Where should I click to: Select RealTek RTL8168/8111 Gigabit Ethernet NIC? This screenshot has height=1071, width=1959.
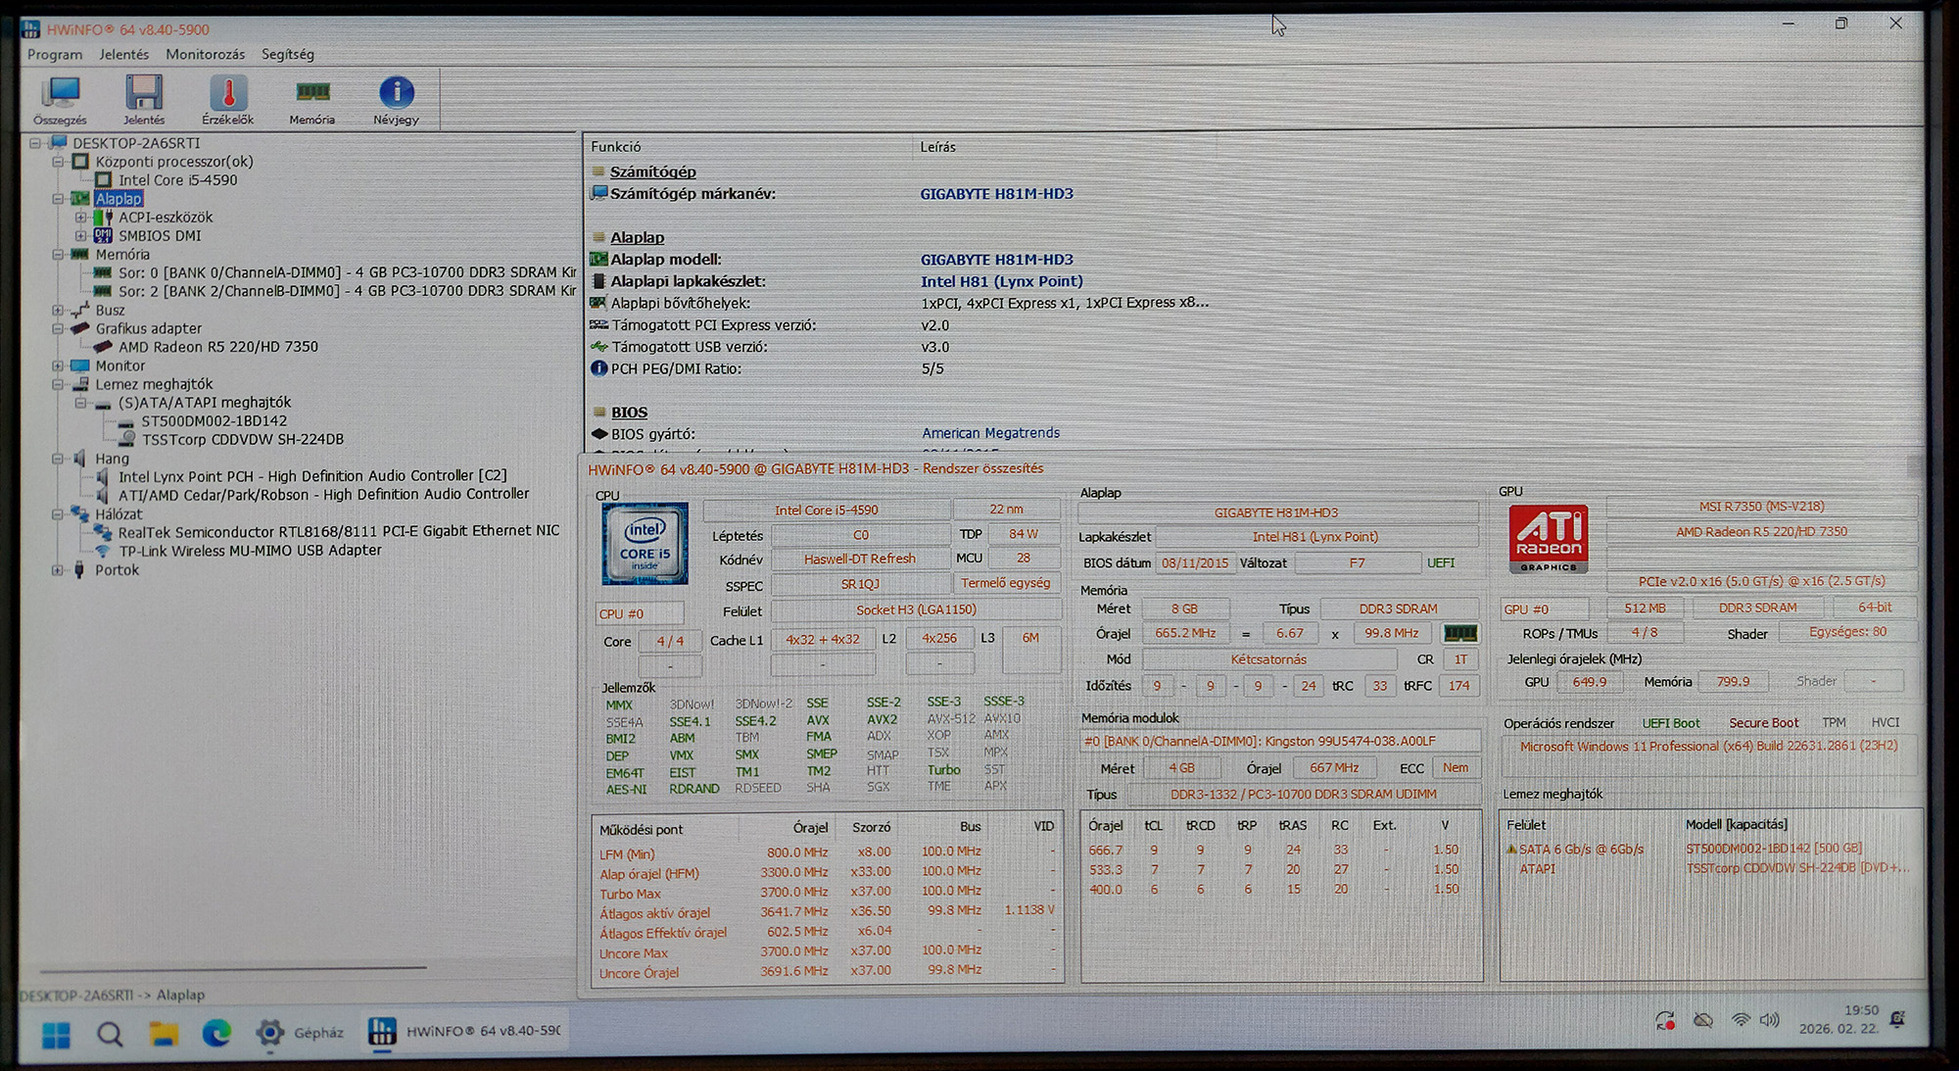point(339,531)
